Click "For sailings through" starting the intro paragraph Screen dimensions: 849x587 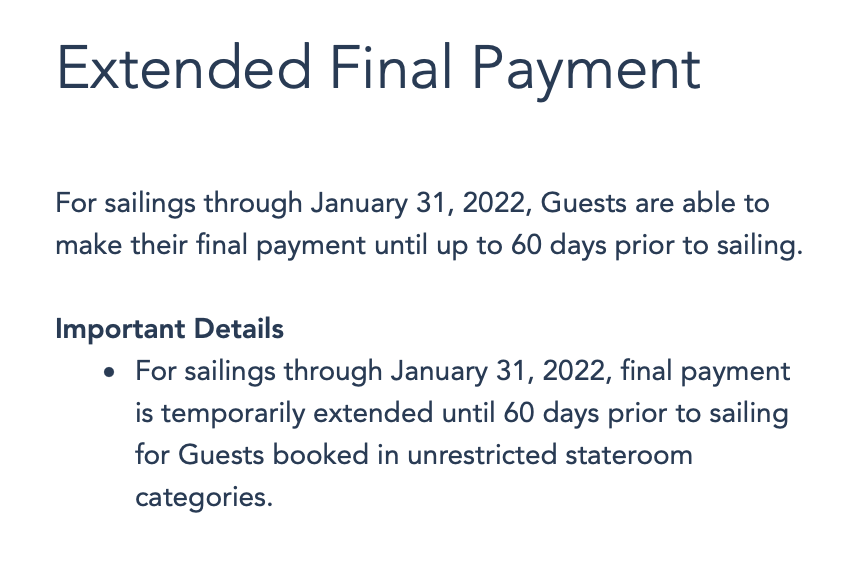point(180,203)
